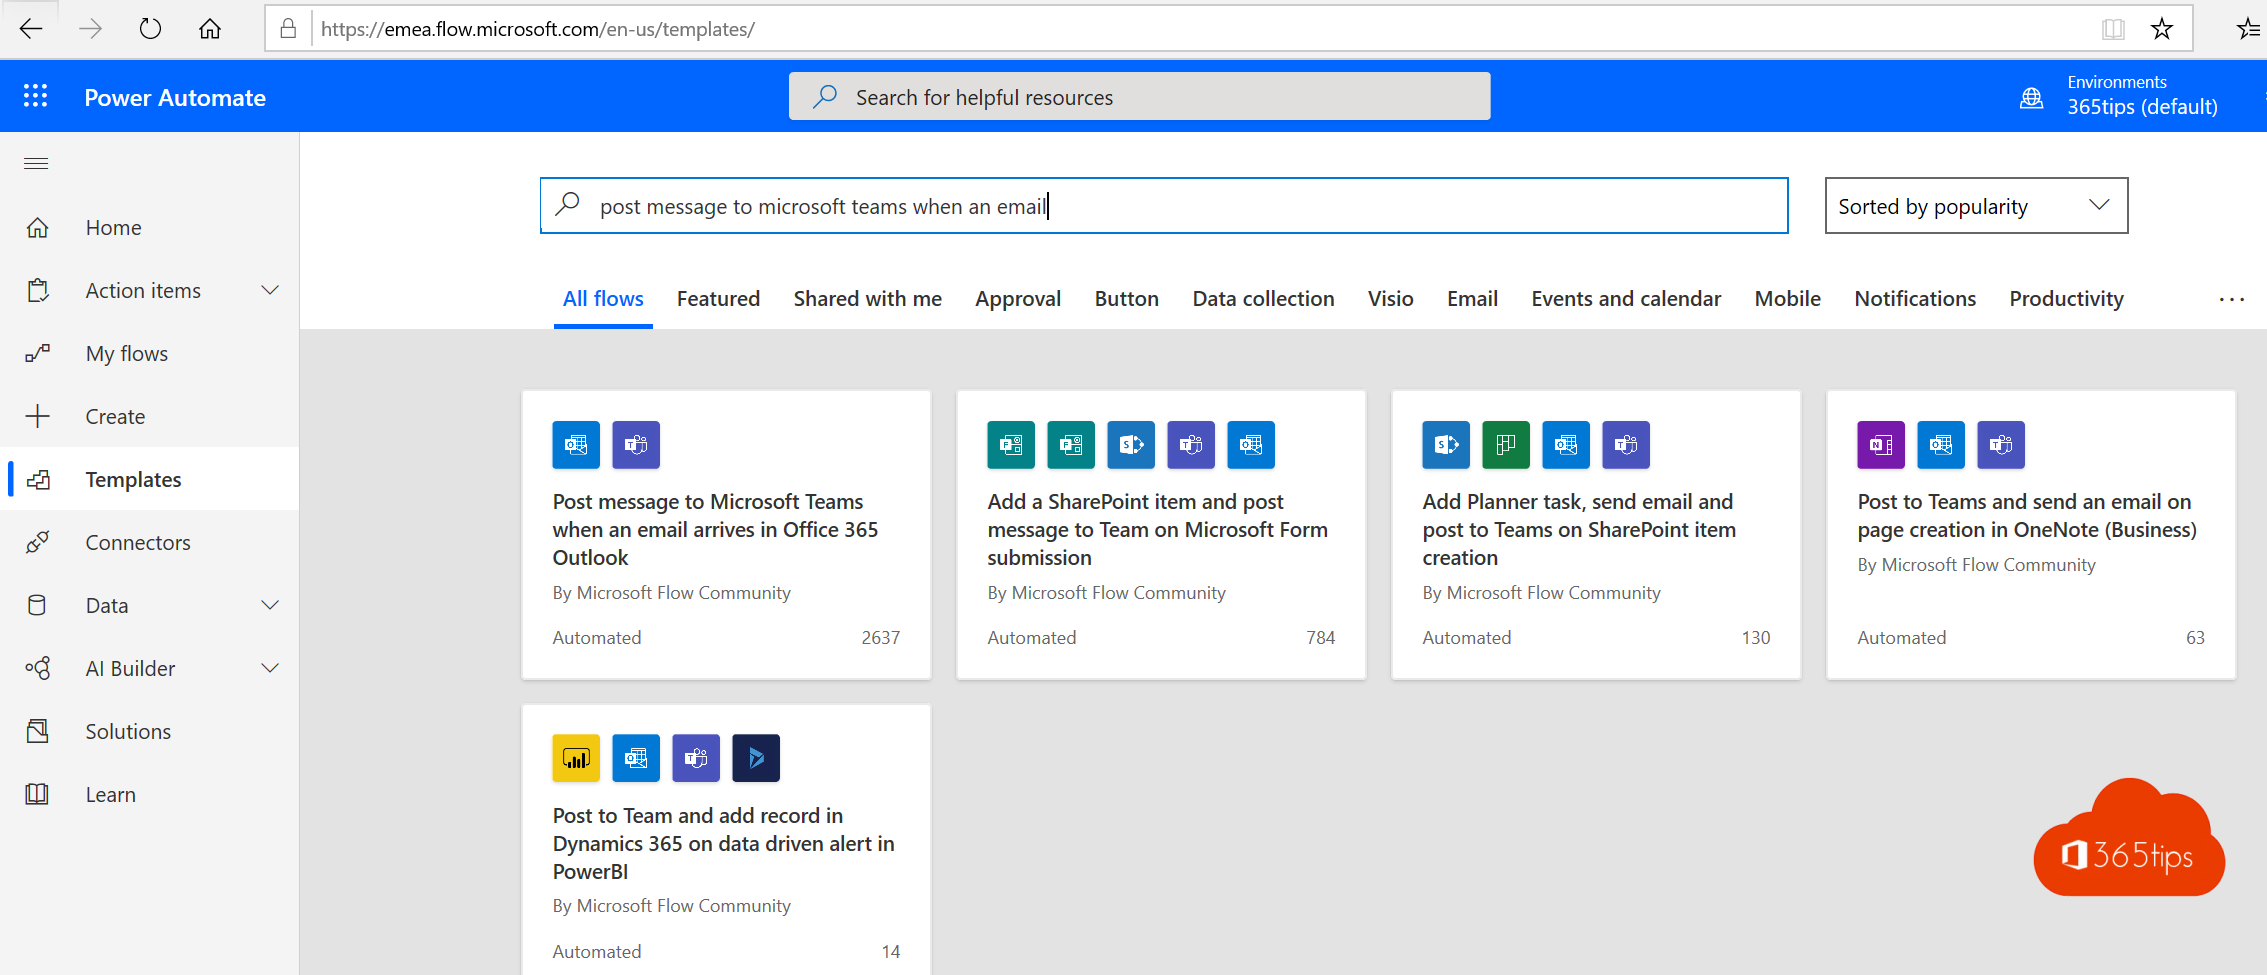Click the Create plus icon

tap(37, 417)
